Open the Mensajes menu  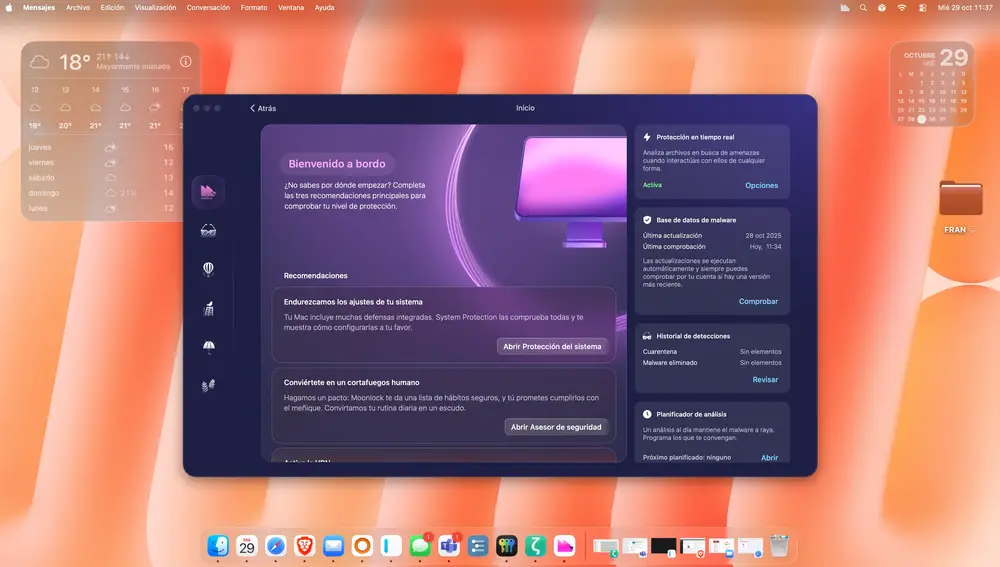click(x=39, y=8)
